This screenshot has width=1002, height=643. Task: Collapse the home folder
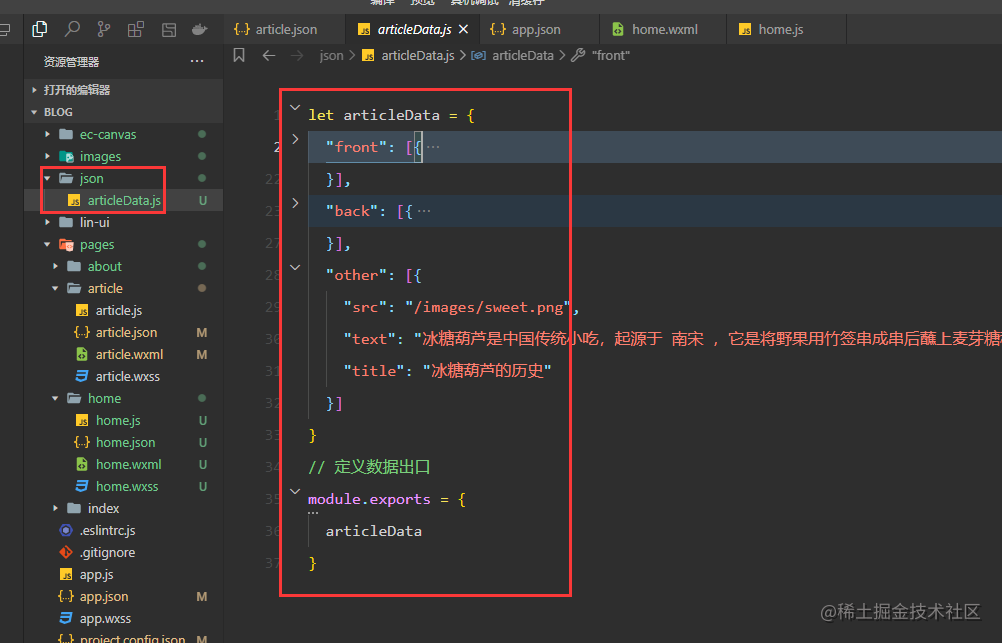(123, 398)
